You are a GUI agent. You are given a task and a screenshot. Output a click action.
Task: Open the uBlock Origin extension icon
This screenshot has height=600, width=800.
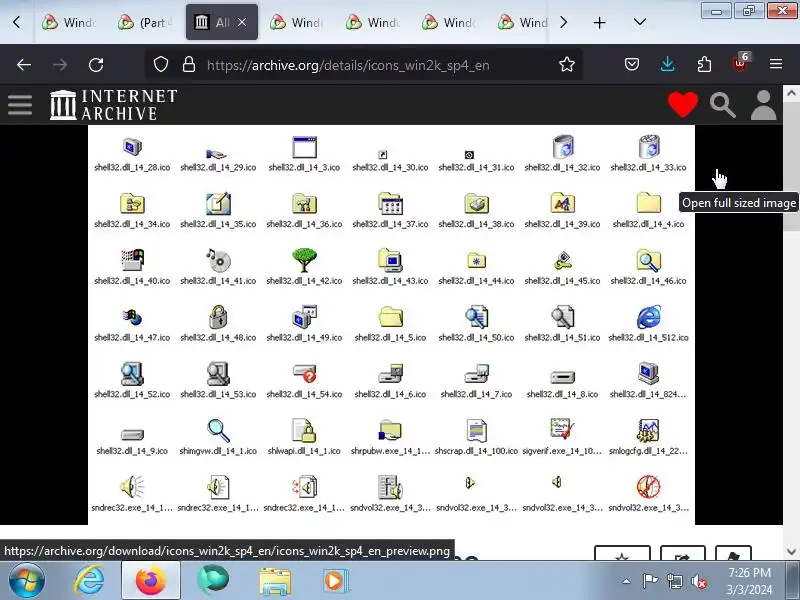click(x=740, y=63)
